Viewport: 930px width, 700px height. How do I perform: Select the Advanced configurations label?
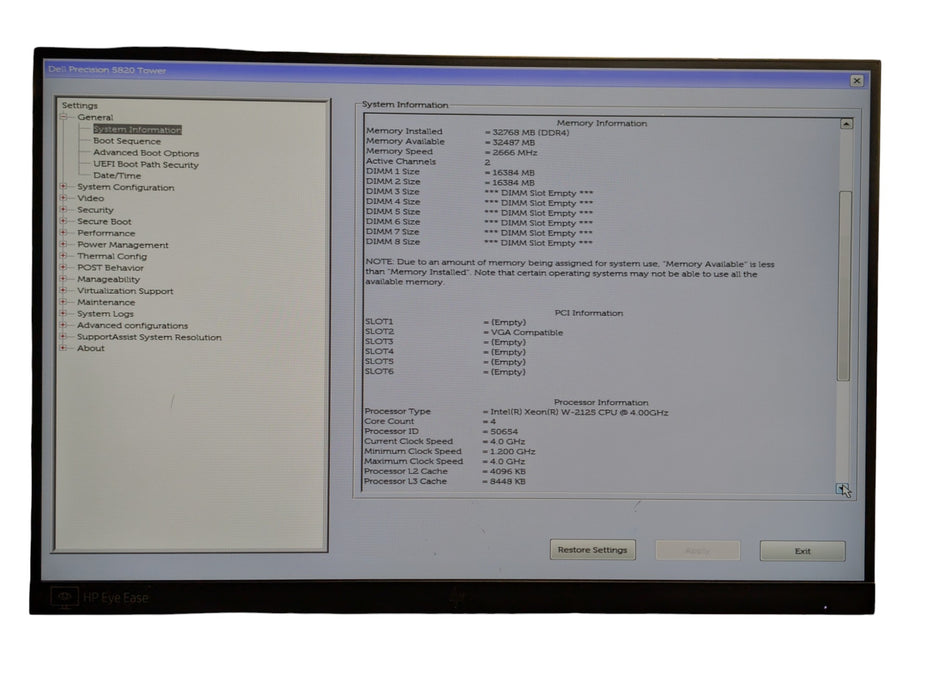[132, 325]
